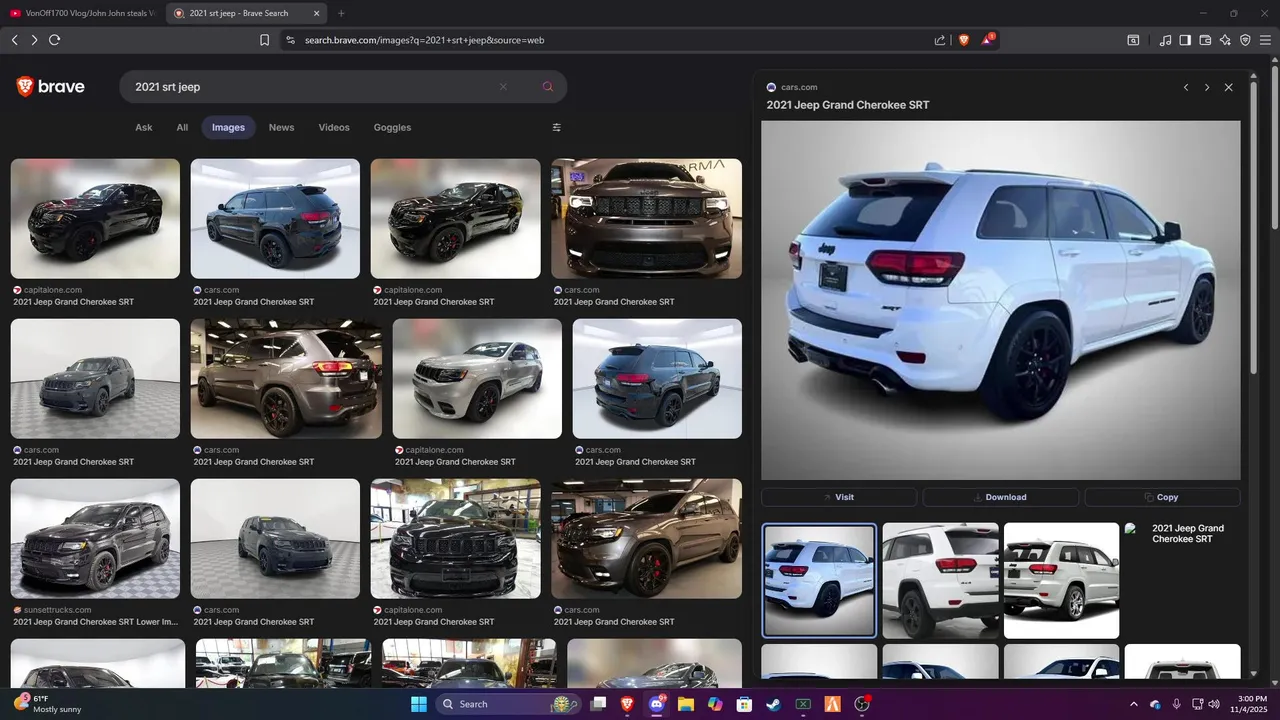1280x720 pixels.
Task: Close the image preview panel
Action: pos(1229,88)
